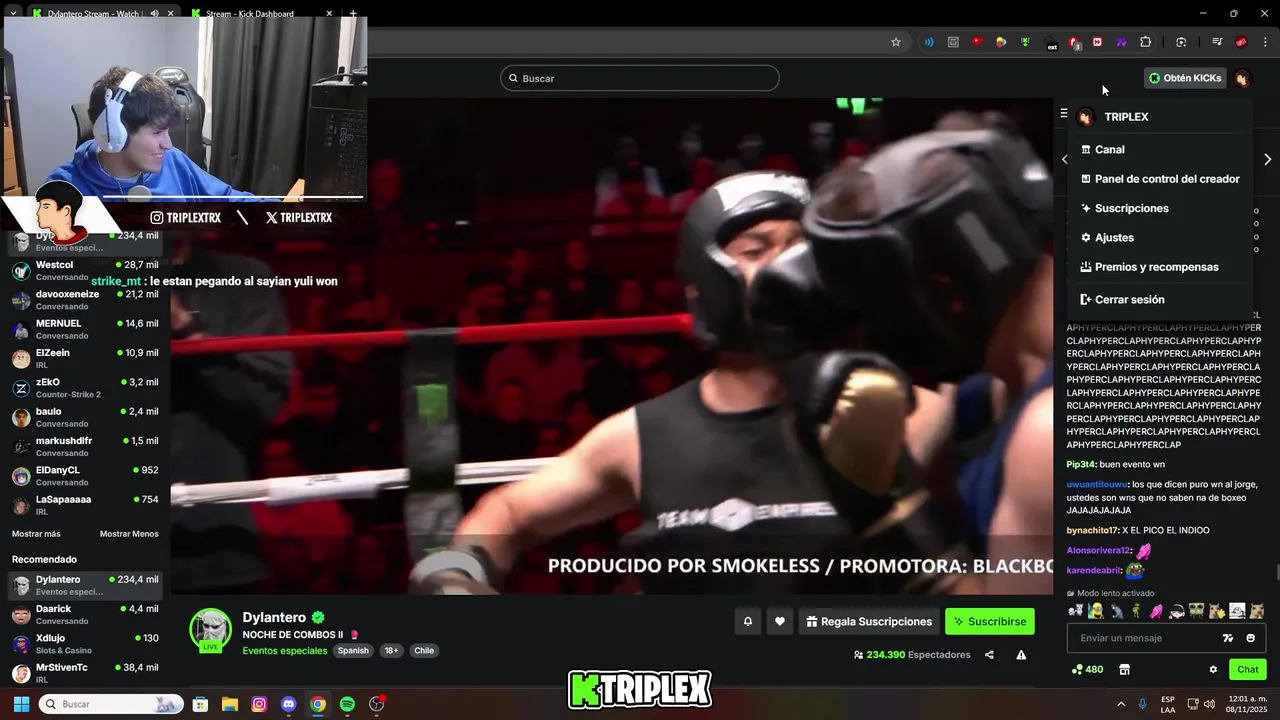Click the Kick Buscar search field
Image resolution: width=1280 pixels, height=720 pixels.
tap(640, 78)
